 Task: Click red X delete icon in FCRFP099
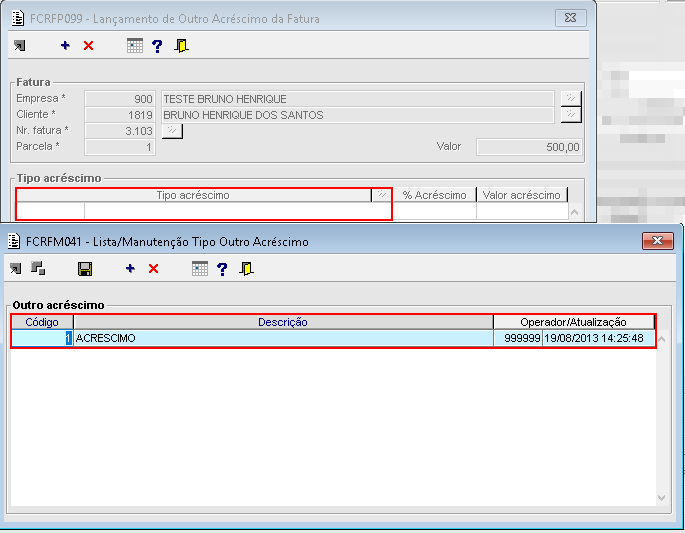click(88, 45)
